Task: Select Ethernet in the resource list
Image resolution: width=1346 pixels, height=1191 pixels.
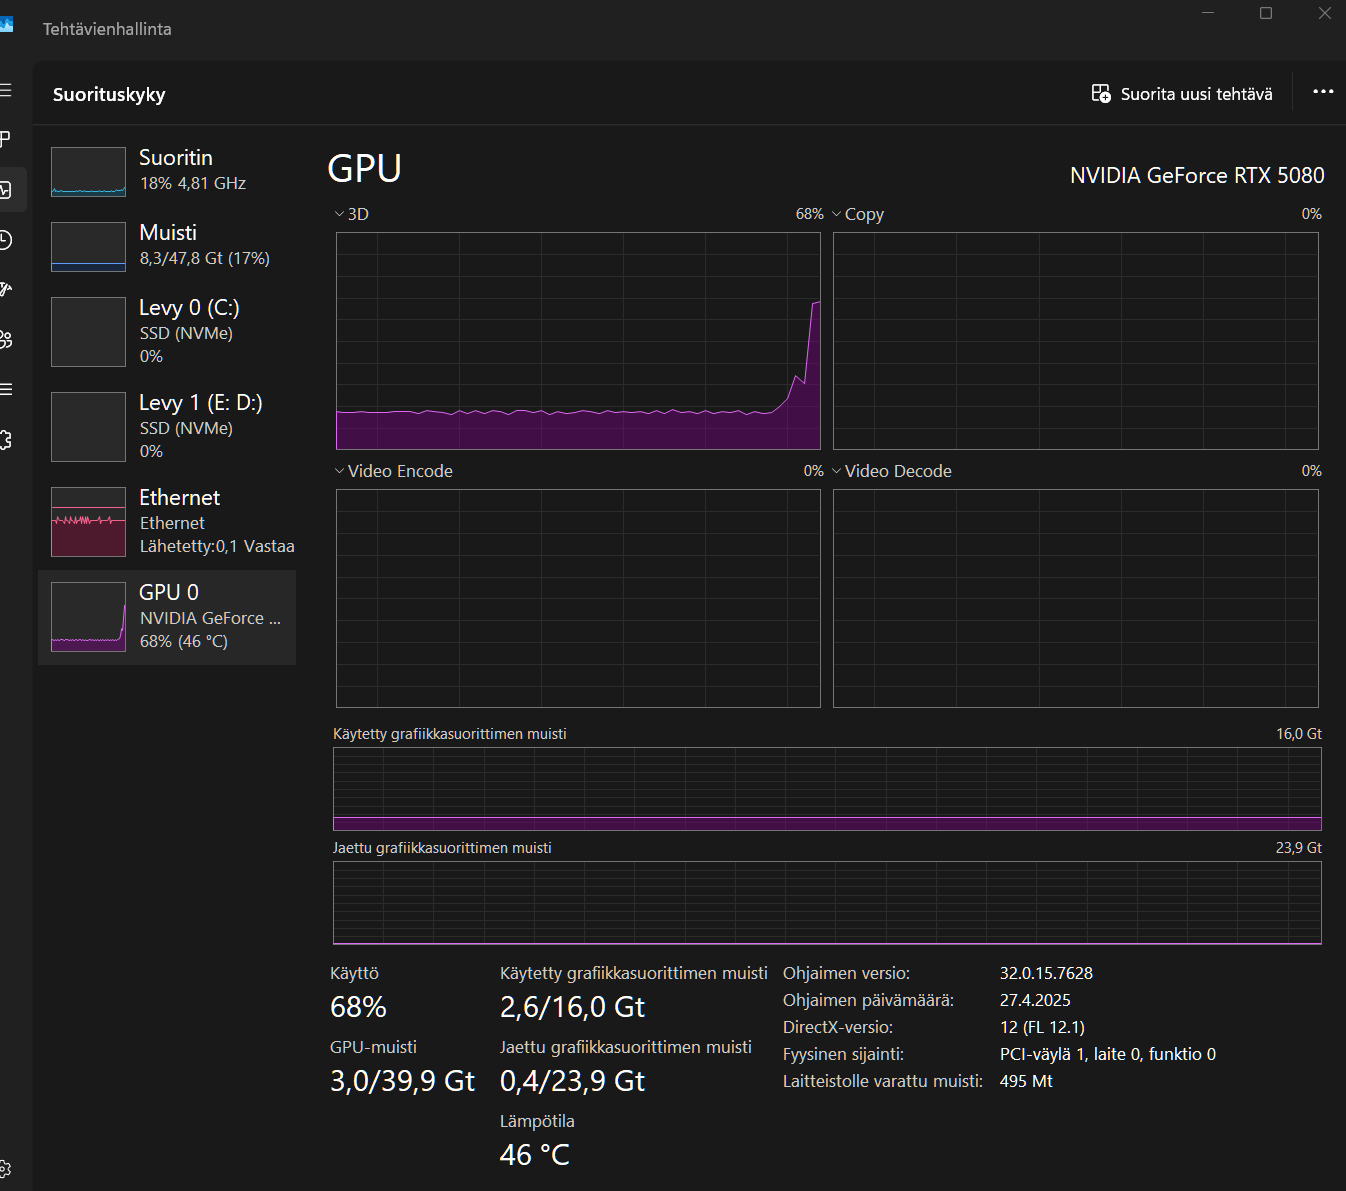Action: [167, 522]
